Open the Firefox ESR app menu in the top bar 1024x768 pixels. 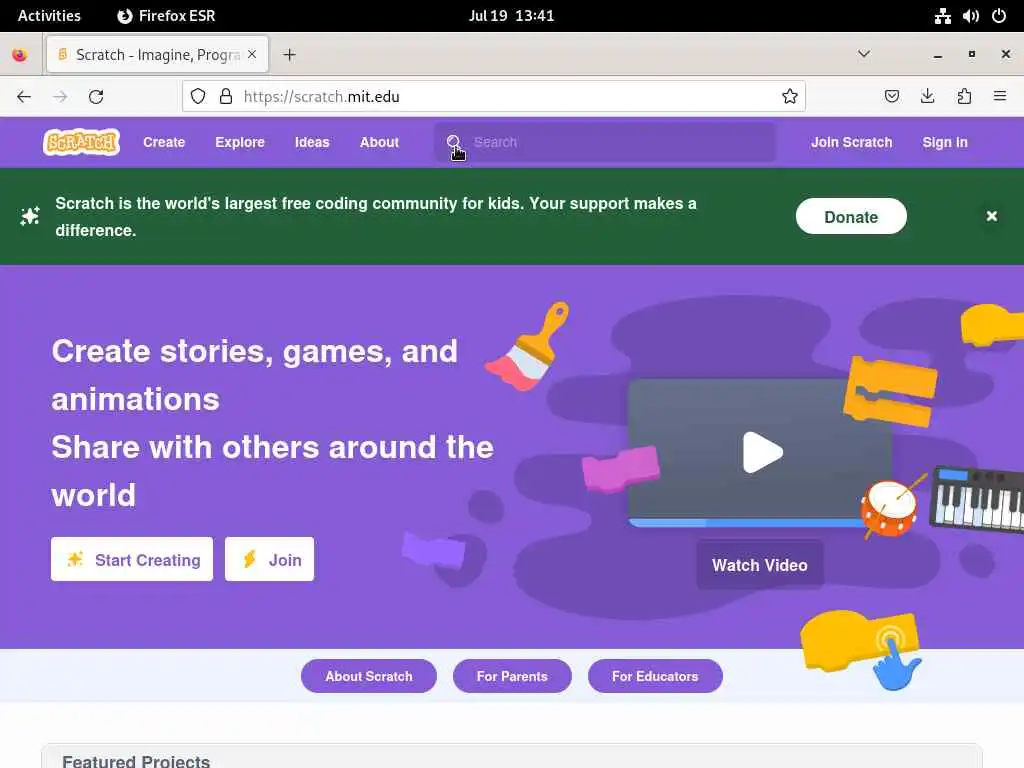pos(166,16)
